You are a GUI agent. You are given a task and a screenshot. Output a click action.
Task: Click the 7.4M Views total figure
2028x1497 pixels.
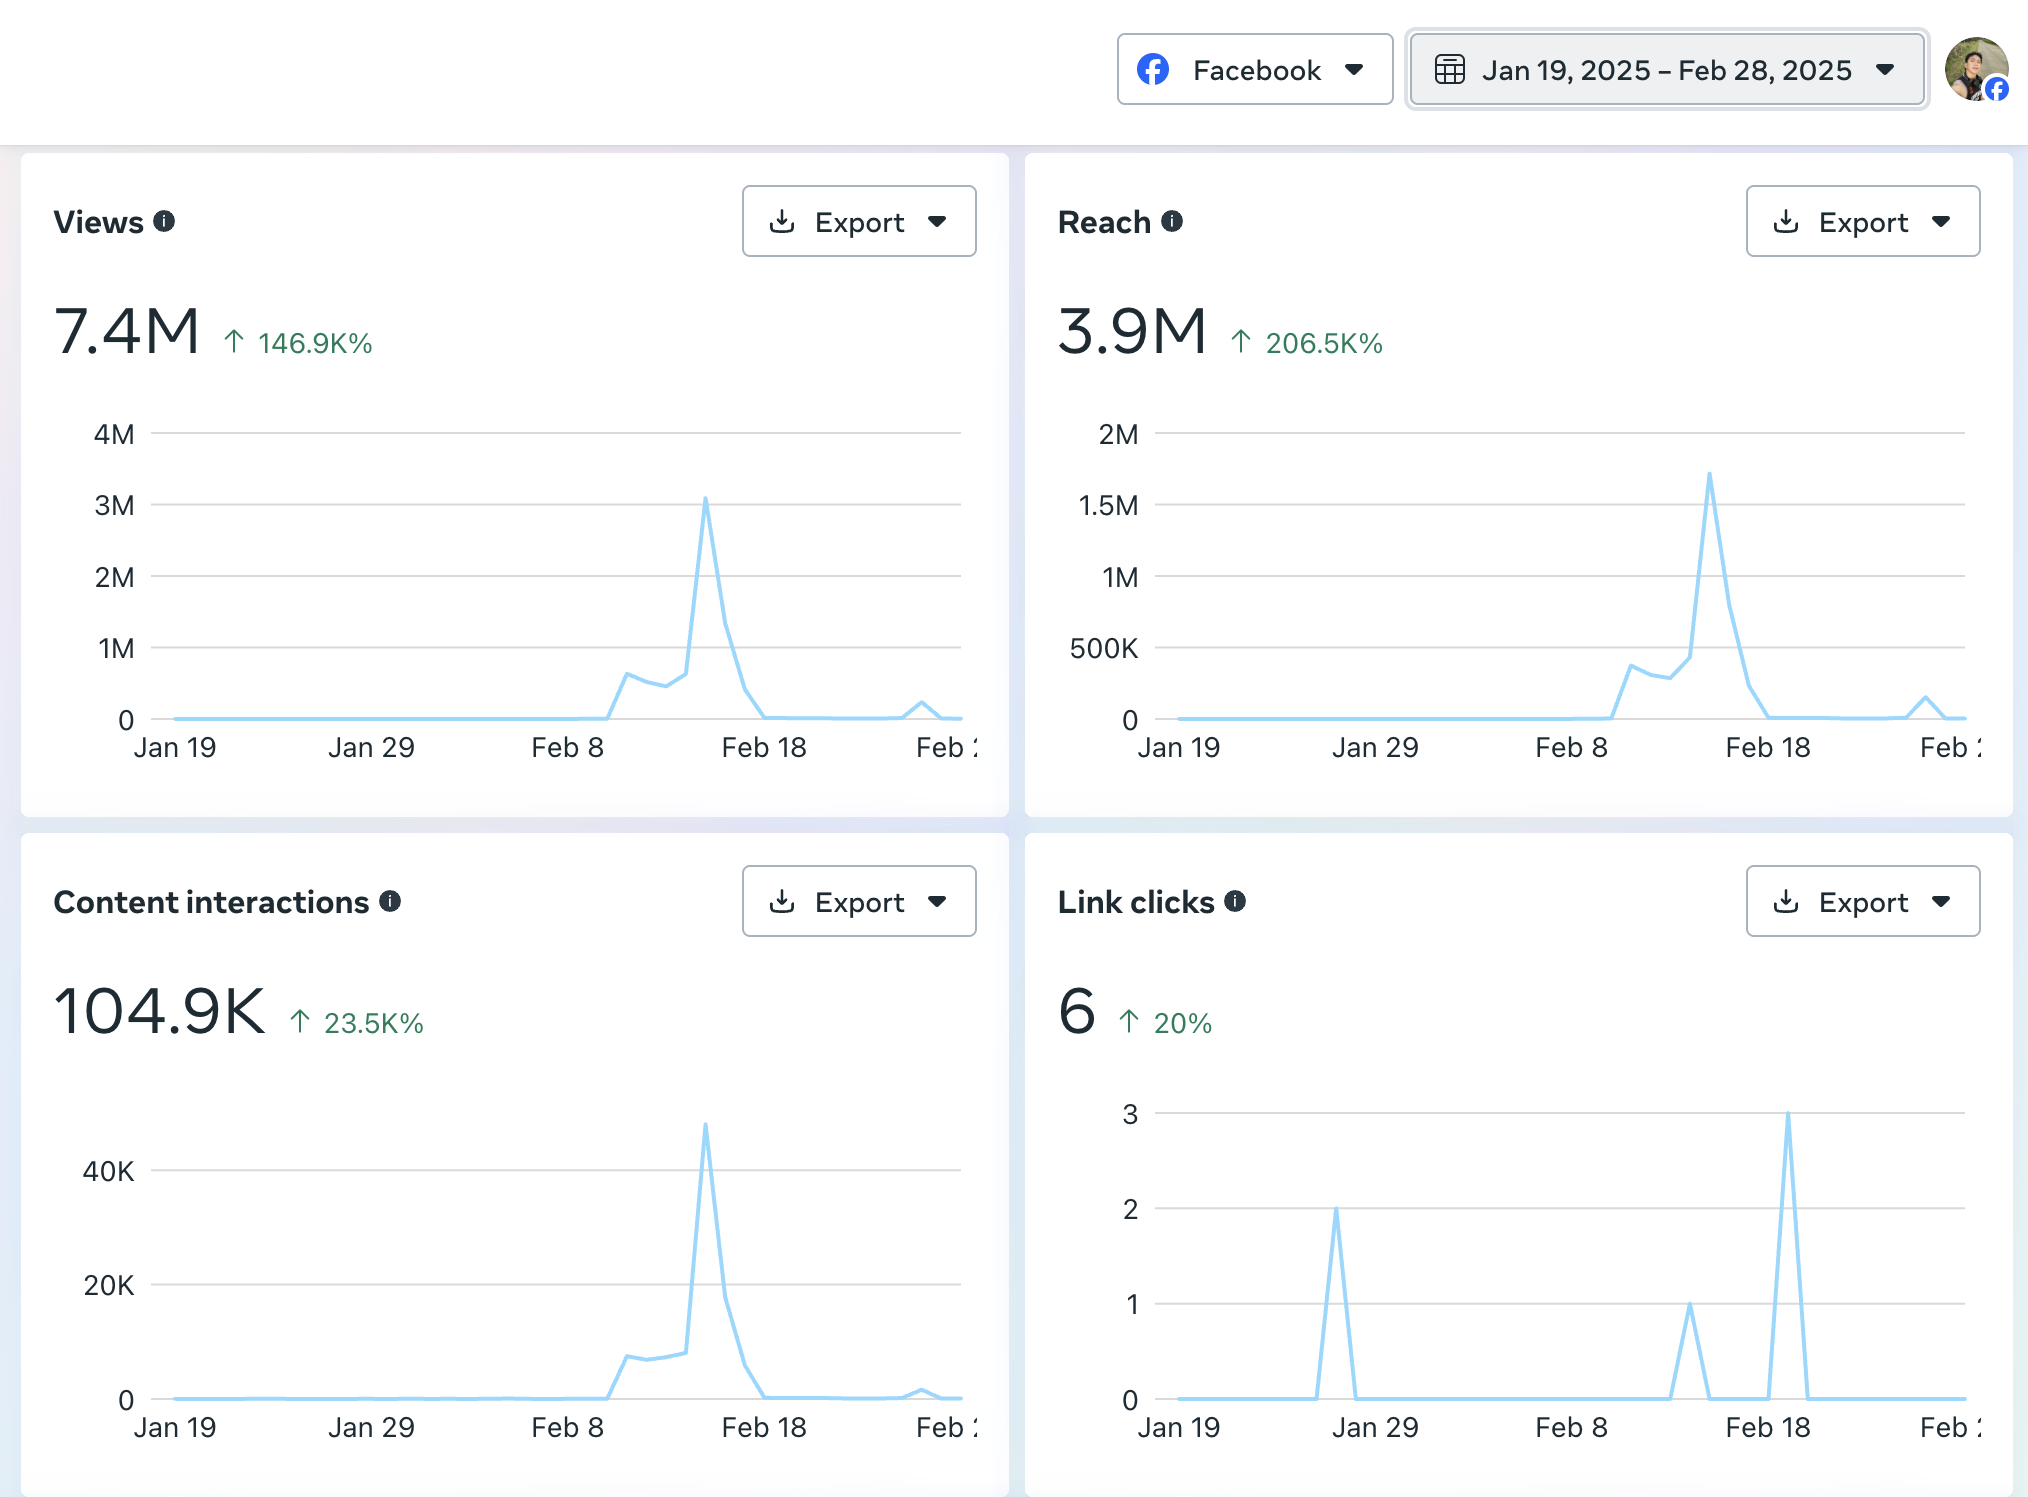coord(127,331)
